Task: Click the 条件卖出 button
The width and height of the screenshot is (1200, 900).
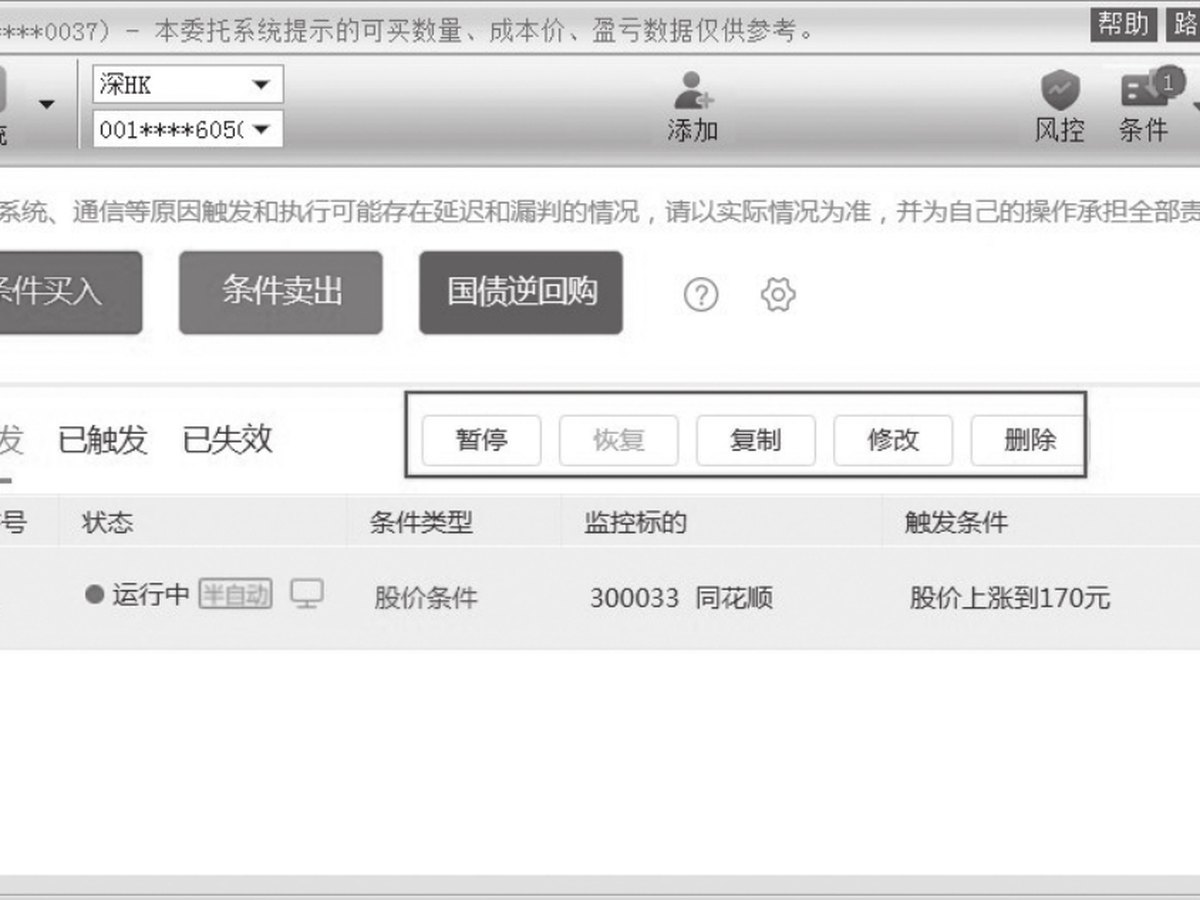Action: click(x=281, y=292)
